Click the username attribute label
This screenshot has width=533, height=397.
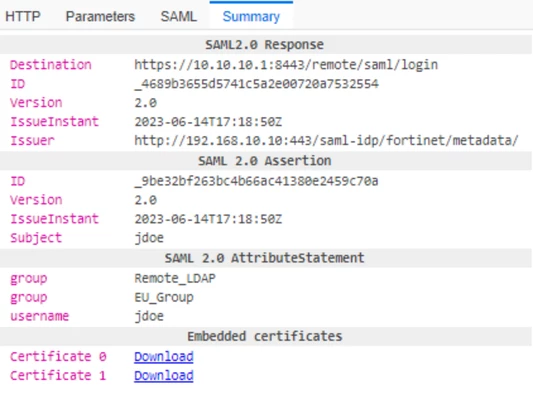tap(39, 316)
